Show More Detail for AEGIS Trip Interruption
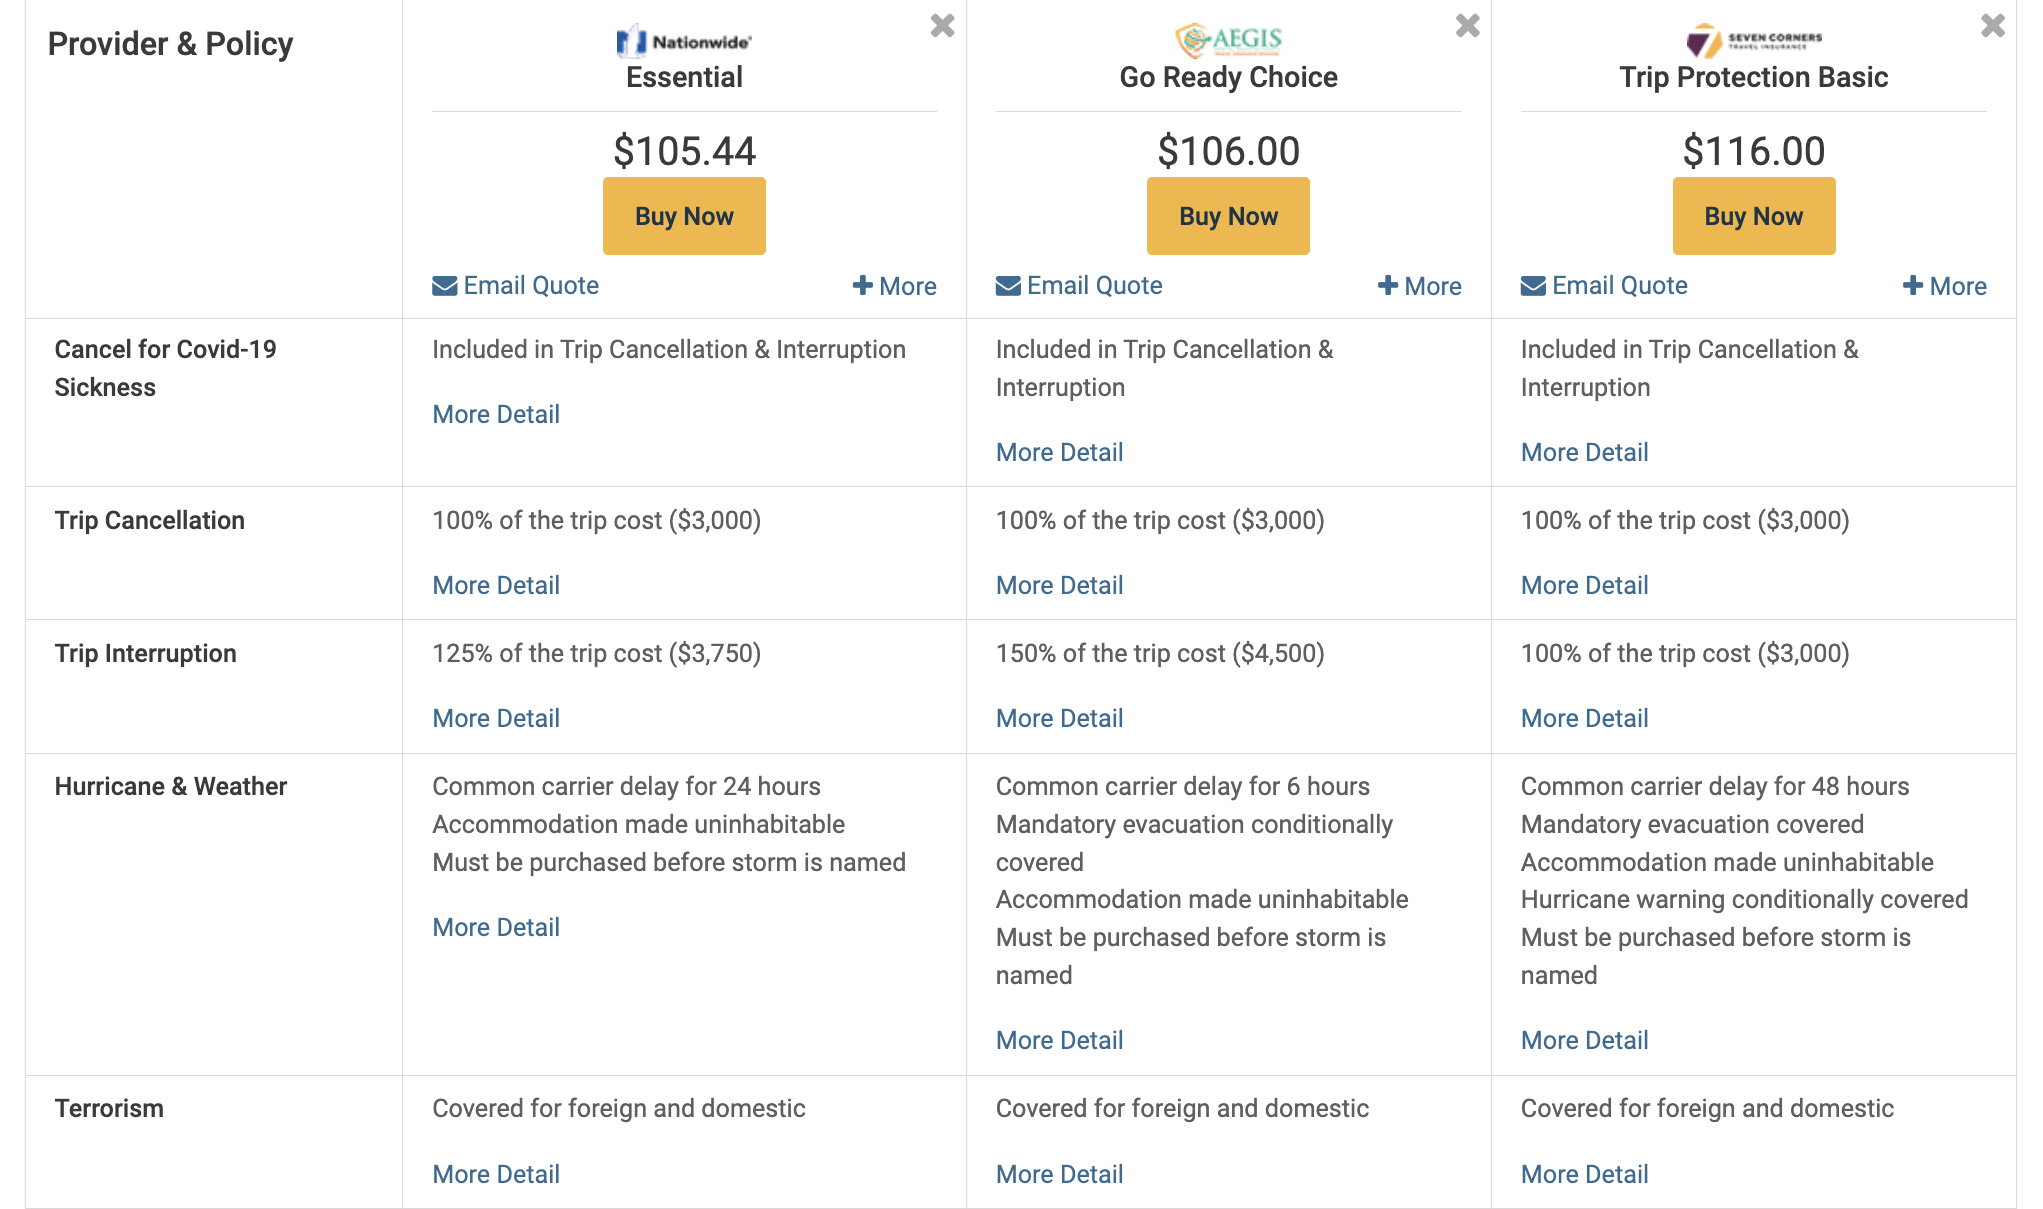The image size is (2043, 1209). (x=1060, y=718)
